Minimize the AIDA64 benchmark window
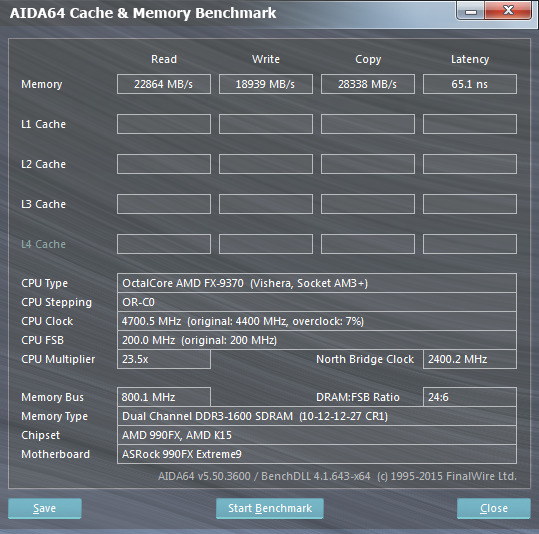This screenshot has height=534, width=539. point(471,11)
